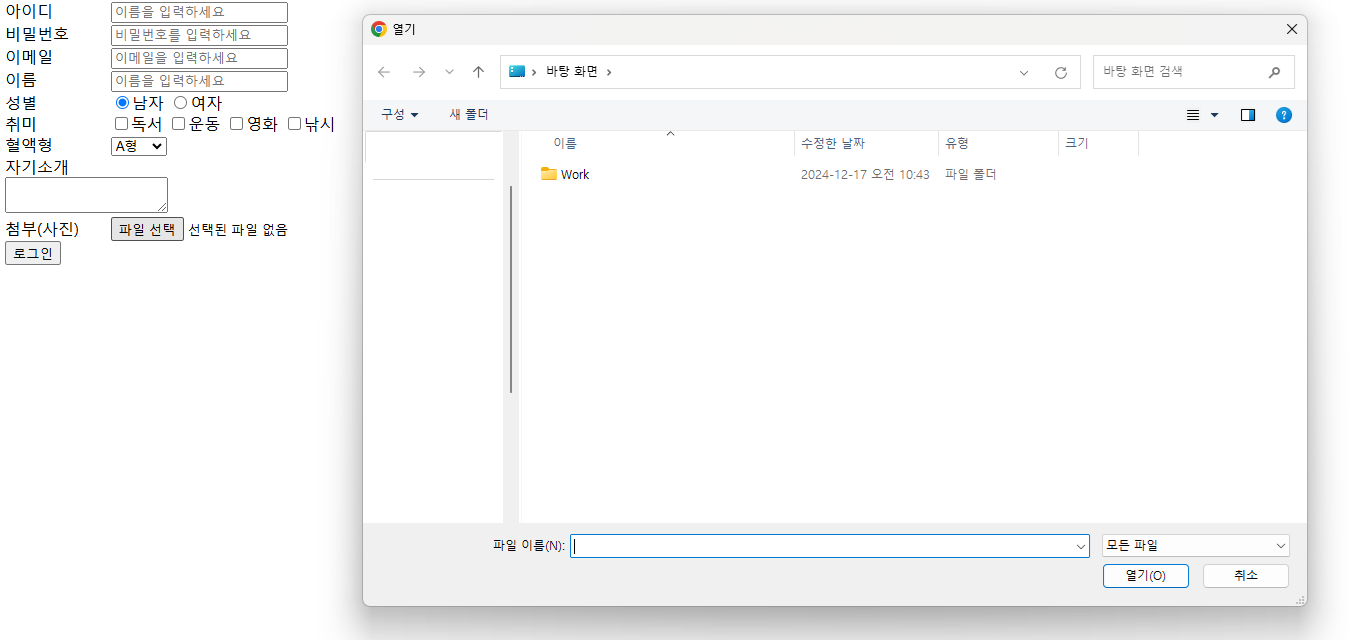Click the 바탕 화면 검색 box
The image size is (1349, 640).
(x=1193, y=72)
